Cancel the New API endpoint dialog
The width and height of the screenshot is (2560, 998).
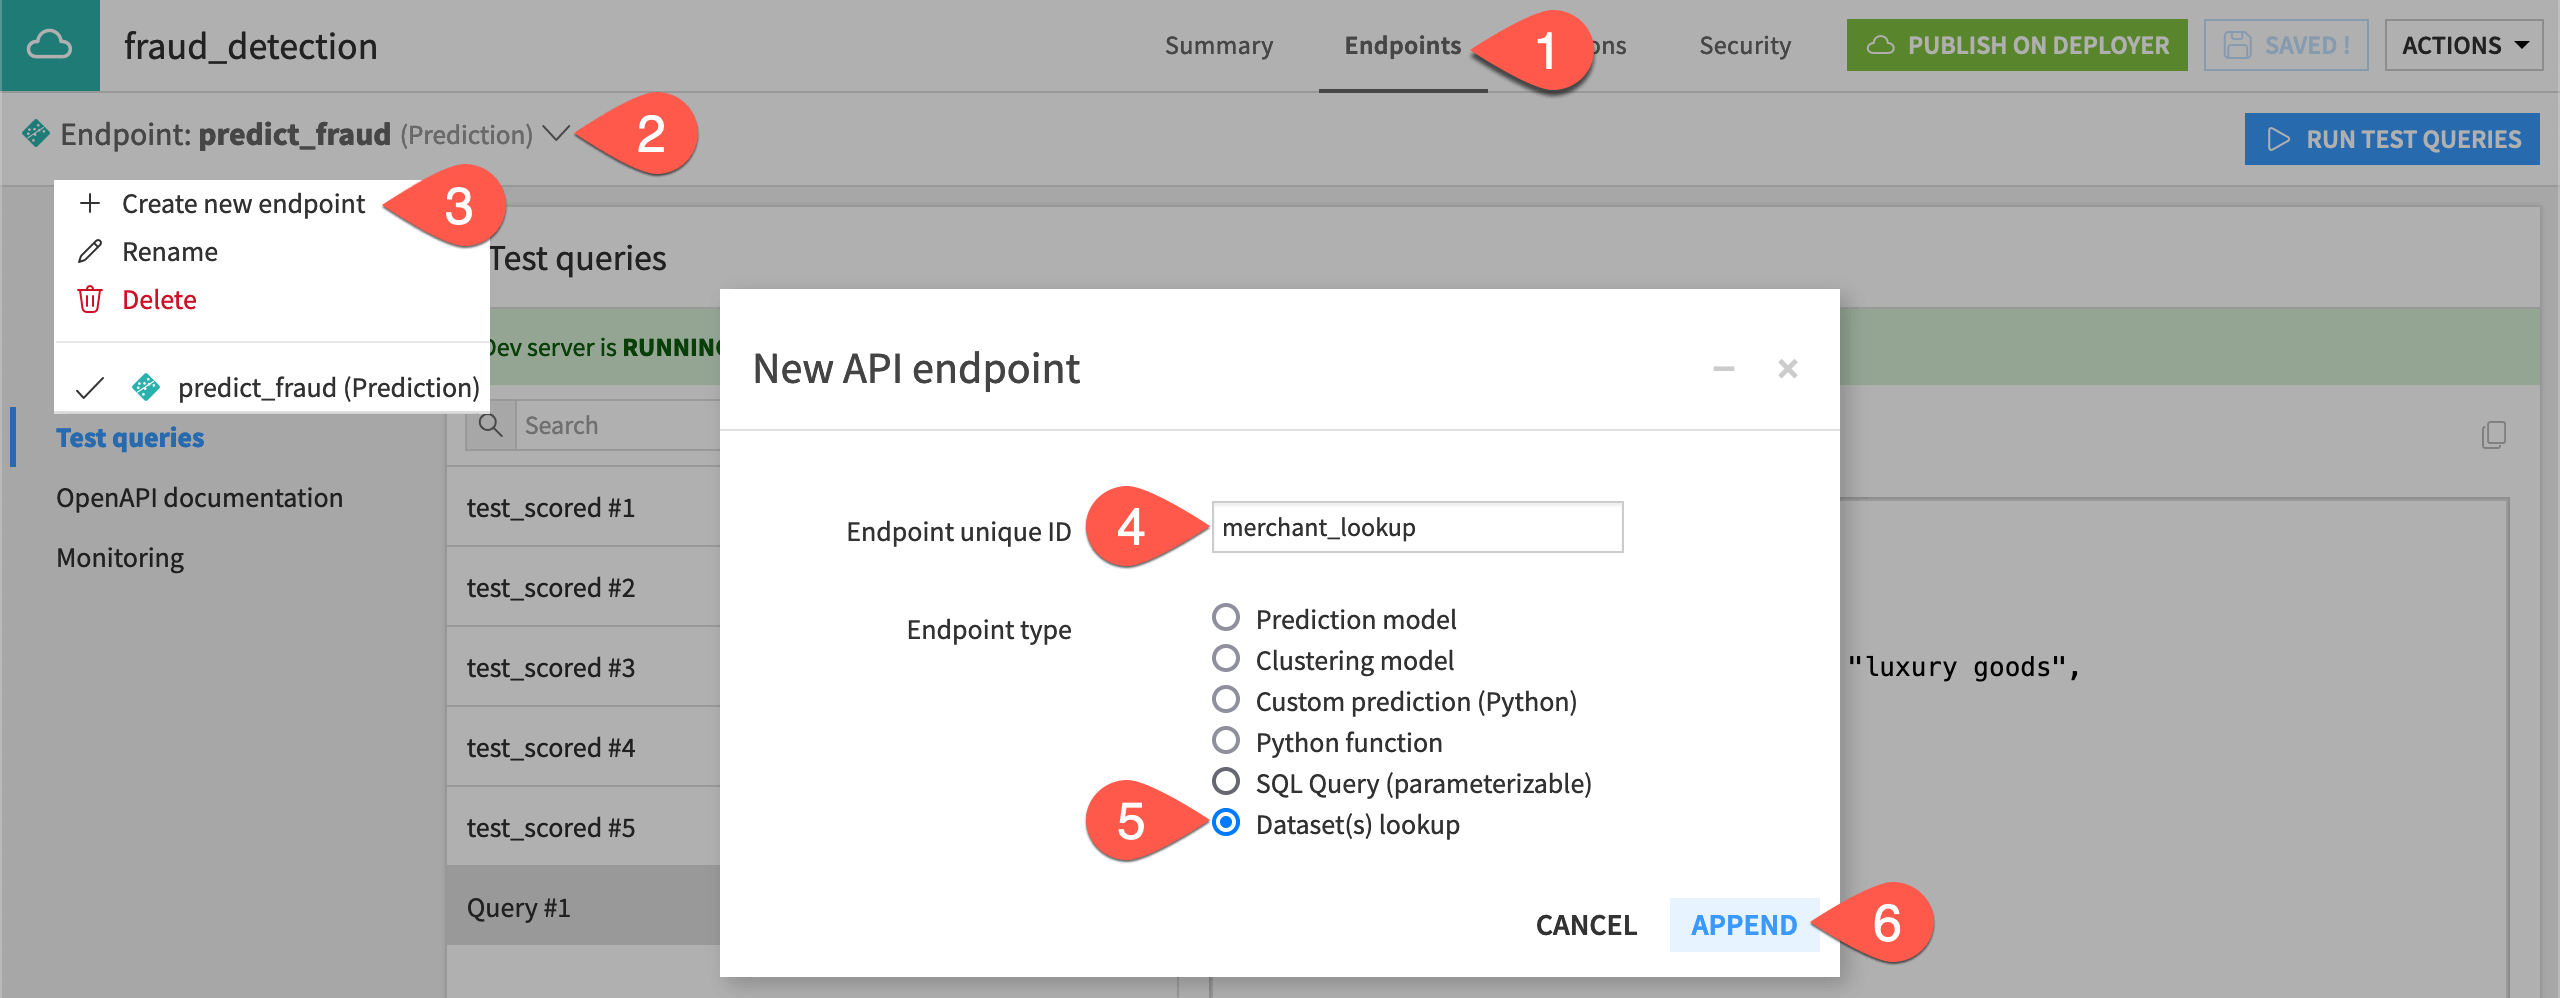pyautogui.click(x=1585, y=925)
